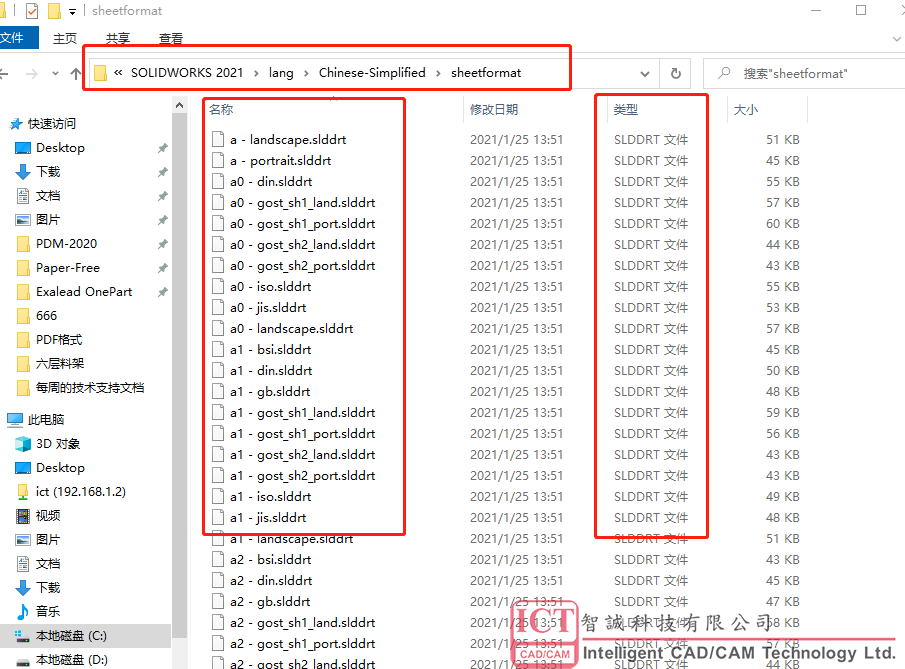
Task: Expand the breadcrumb overflow chevron
Action: [x=118, y=73]
